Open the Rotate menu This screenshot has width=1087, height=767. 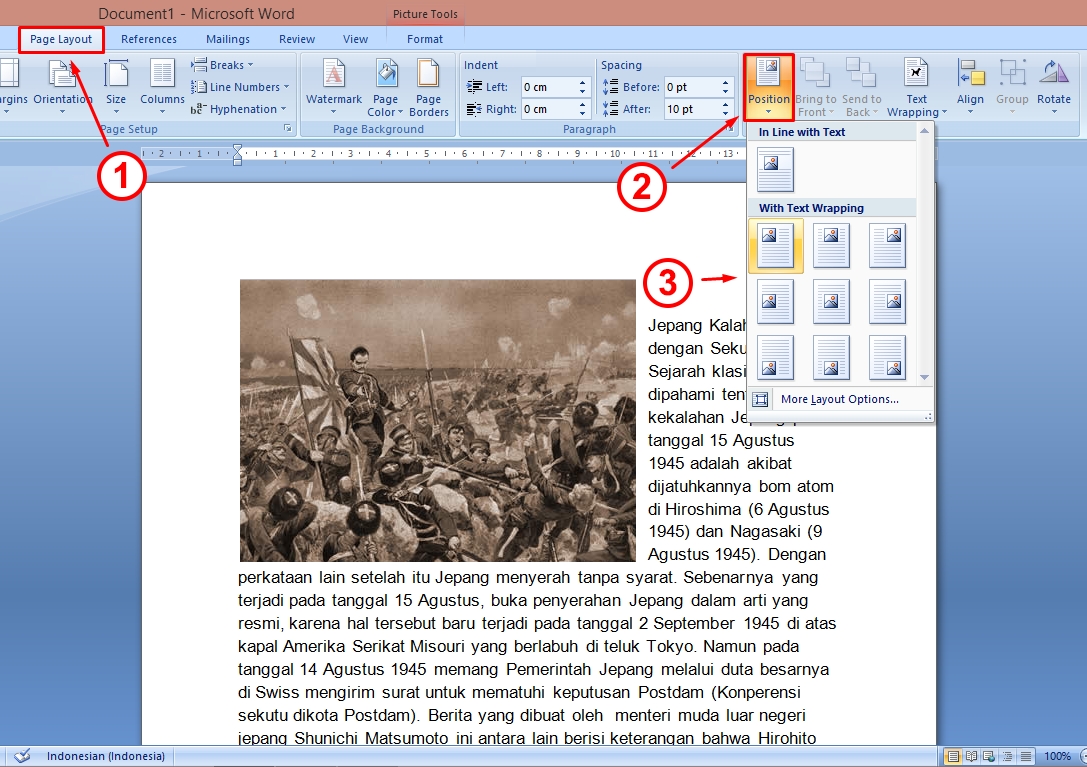(1054, 86)
